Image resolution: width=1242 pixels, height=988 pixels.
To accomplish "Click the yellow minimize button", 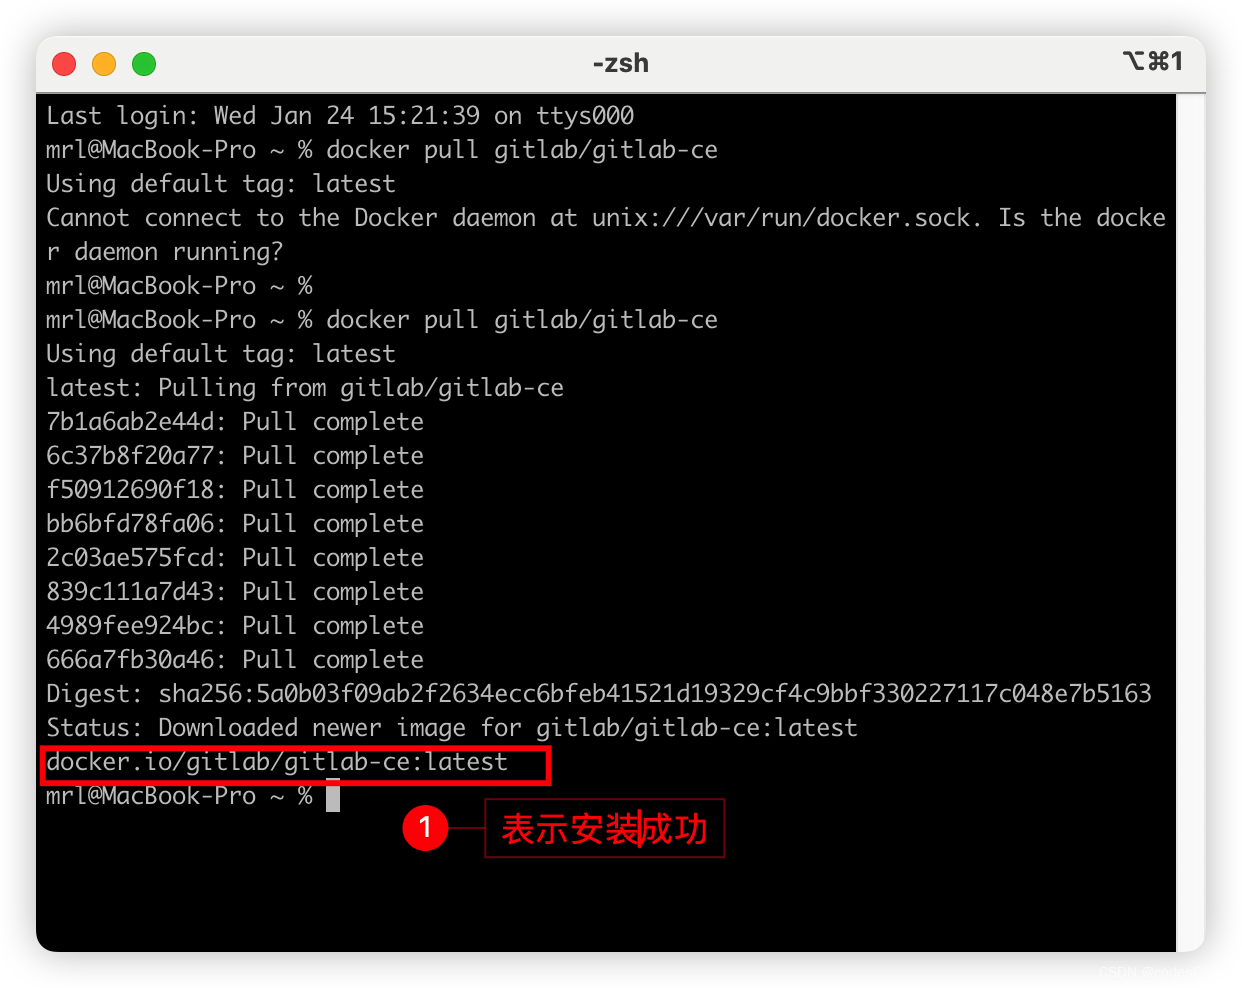I will (x=103, y=63).
